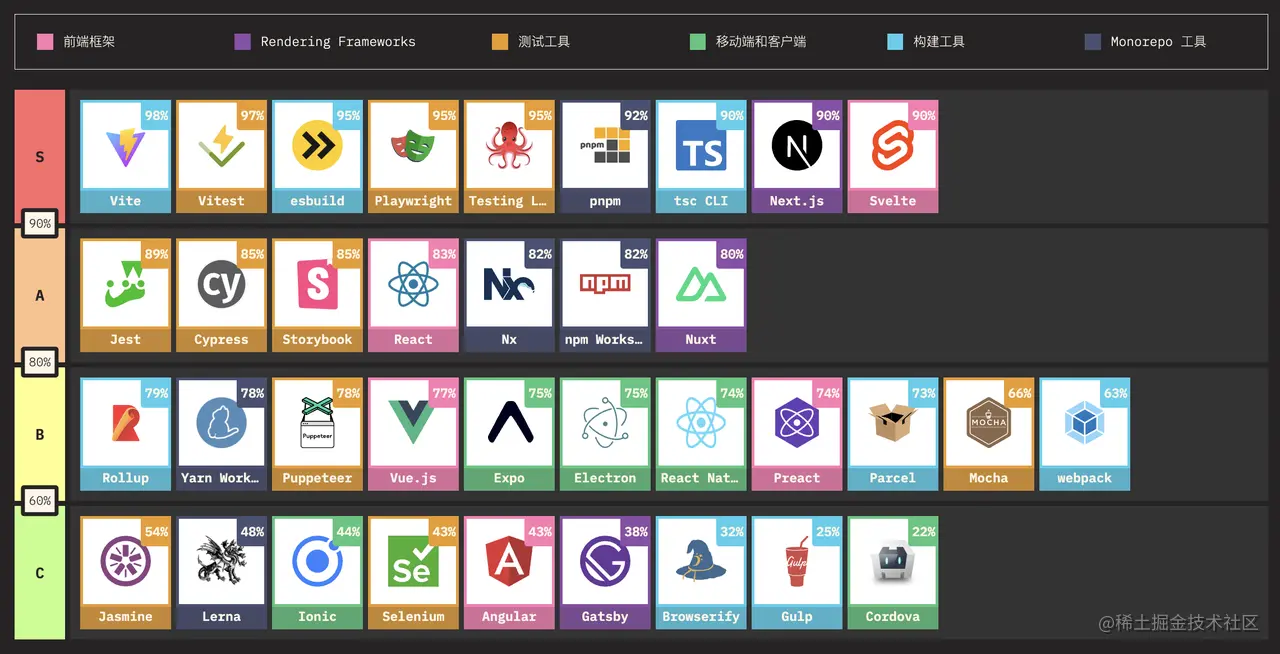The width and height of the screenshot is (1280, 654).
Task: Open the tsc CLI TypeScript icon
Action: [x=701, y=146]
